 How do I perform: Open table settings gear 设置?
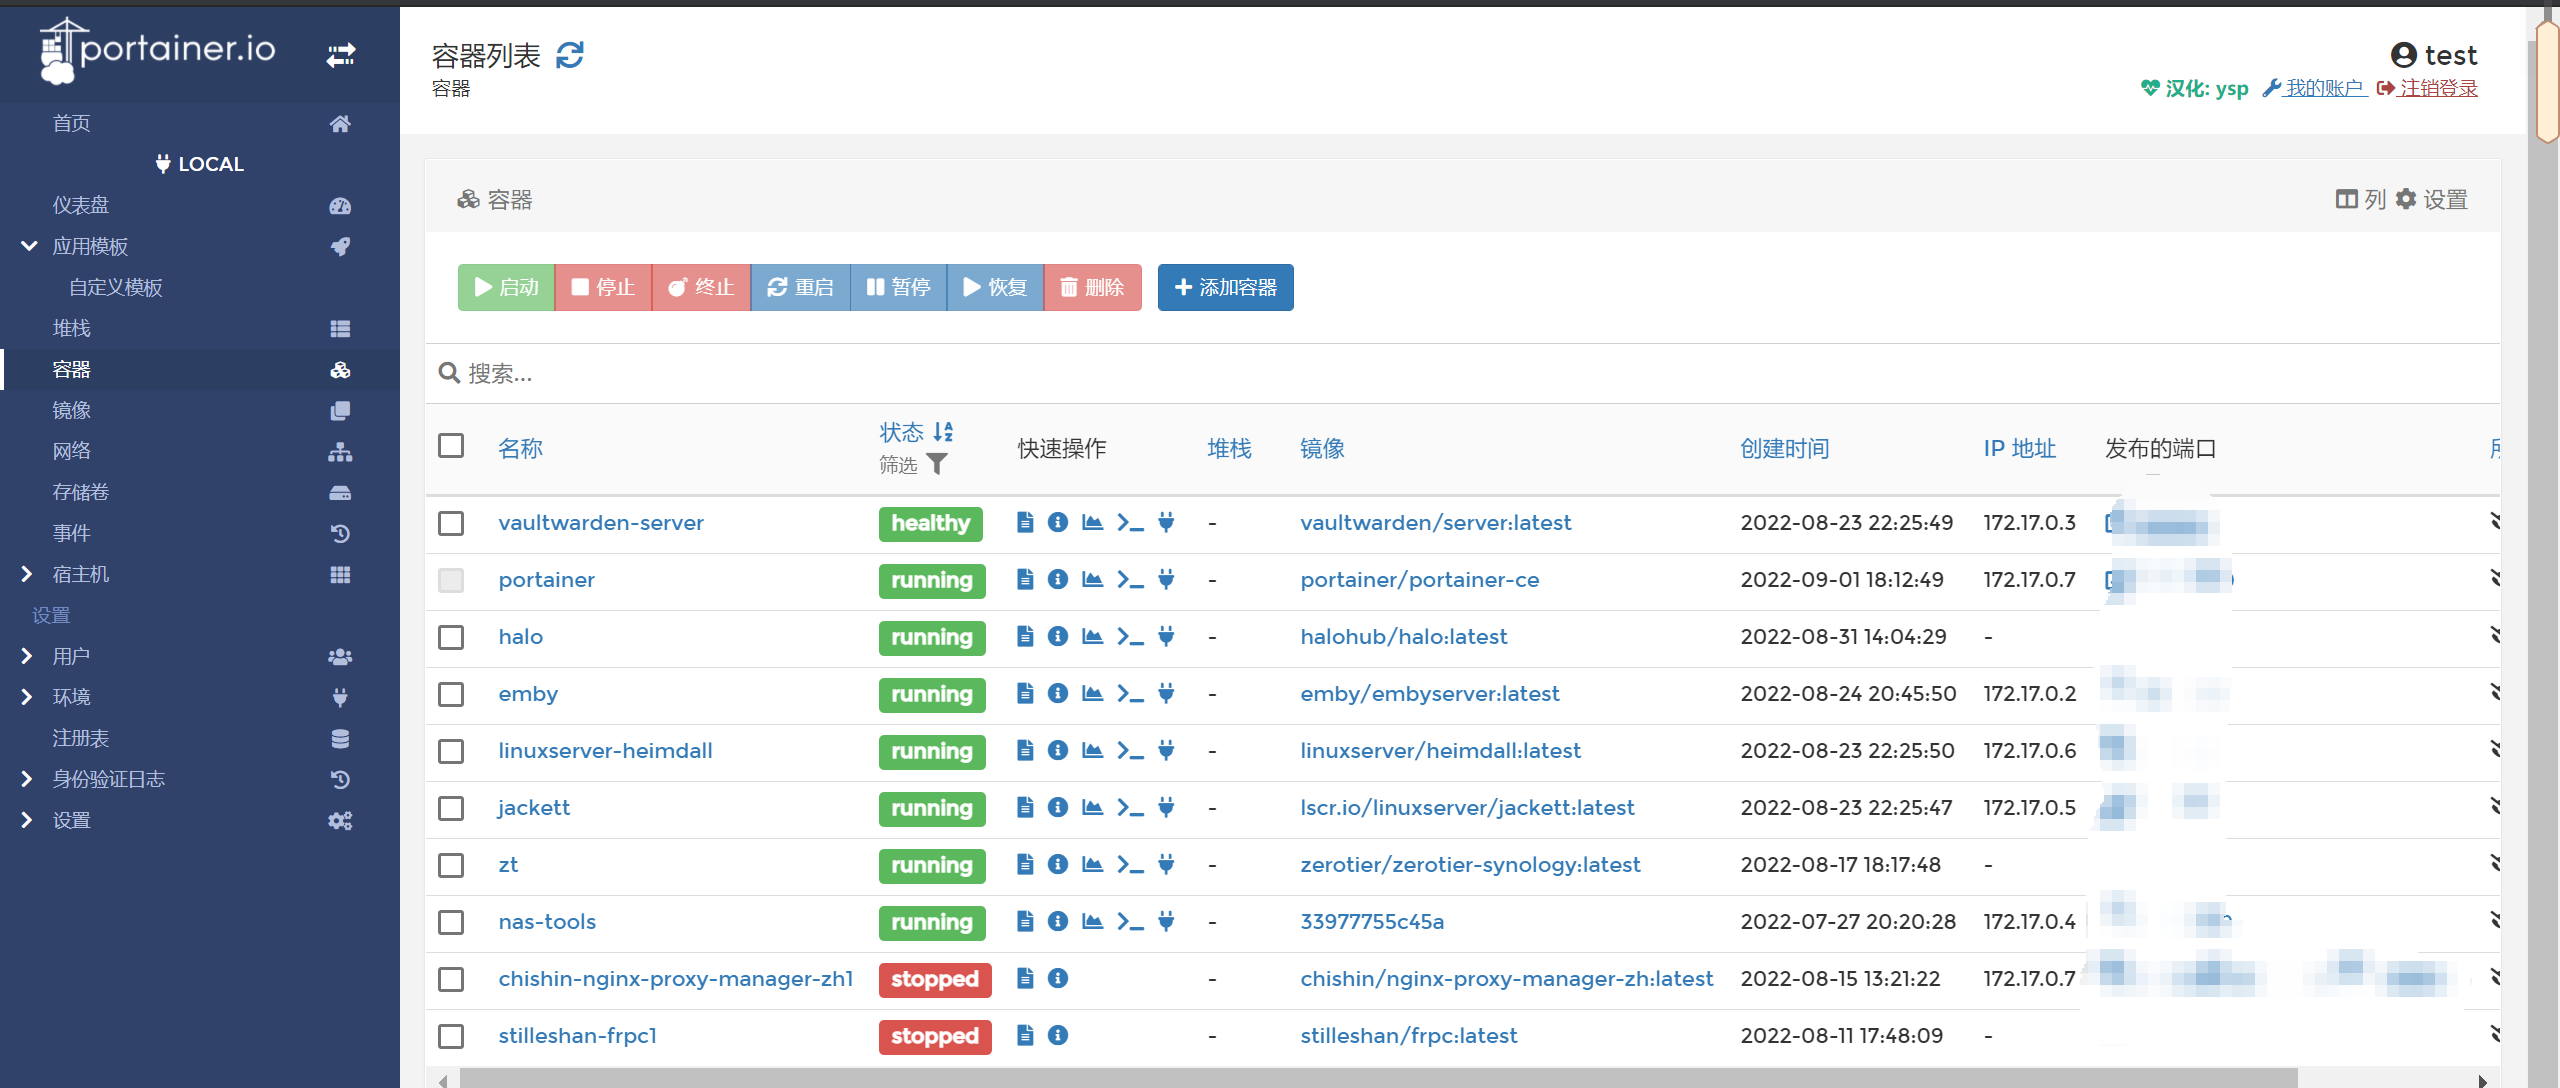pyautogui.click(x=2432, y=199)
